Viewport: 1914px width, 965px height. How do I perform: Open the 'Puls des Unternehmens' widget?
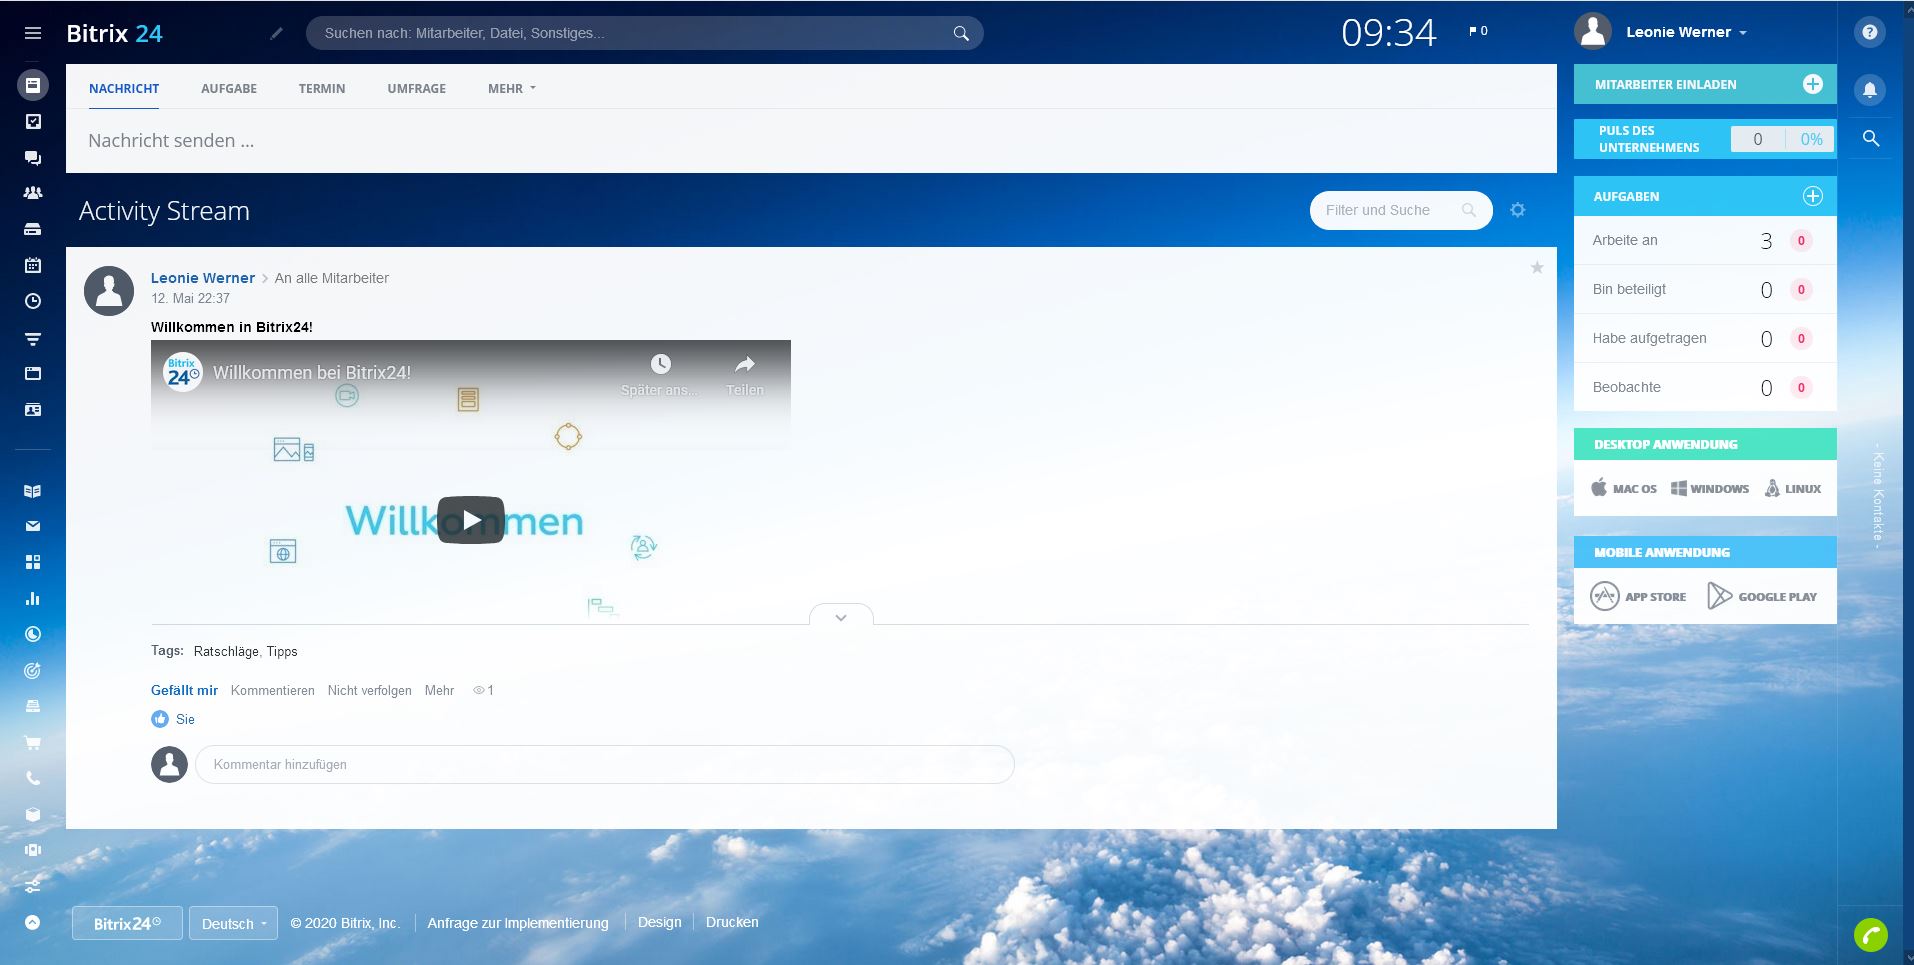[1705, 139]
